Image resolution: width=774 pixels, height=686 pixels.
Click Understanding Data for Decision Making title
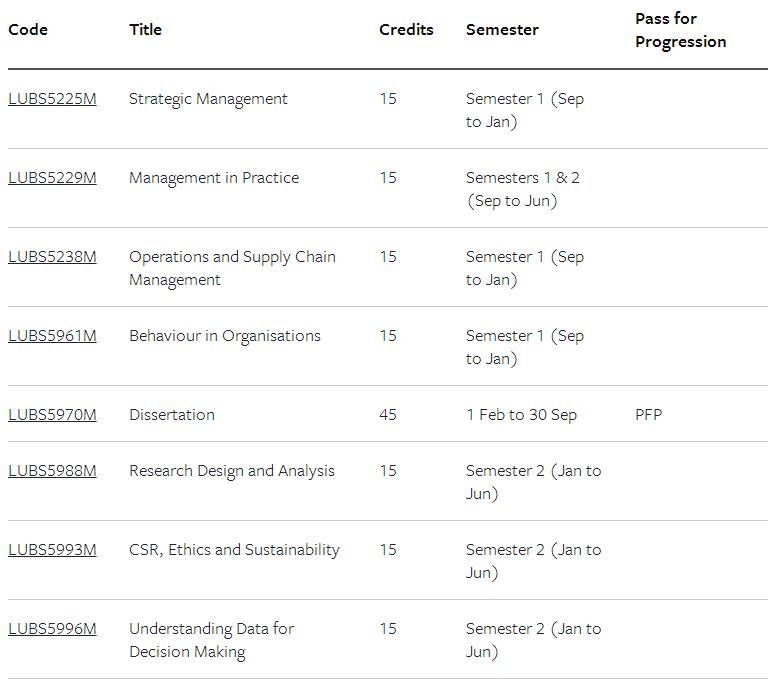click(x=211, y=641)
